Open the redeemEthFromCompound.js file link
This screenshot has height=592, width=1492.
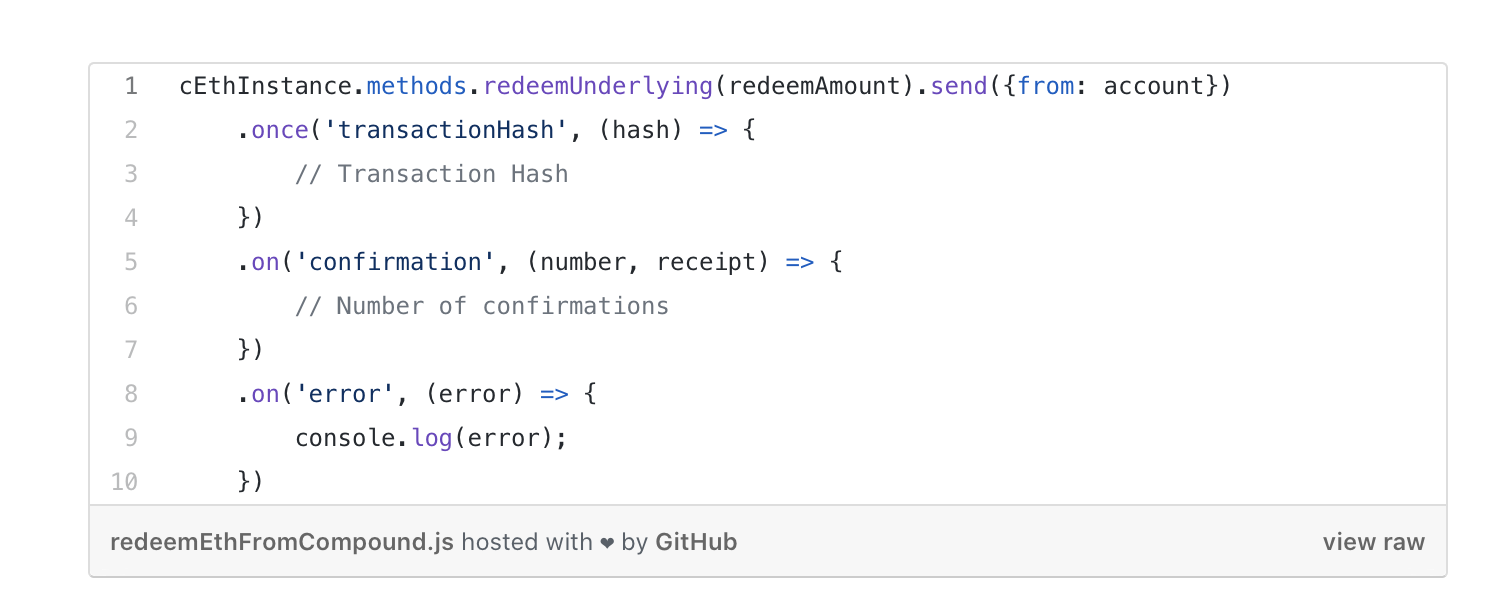tap(282, 542)
